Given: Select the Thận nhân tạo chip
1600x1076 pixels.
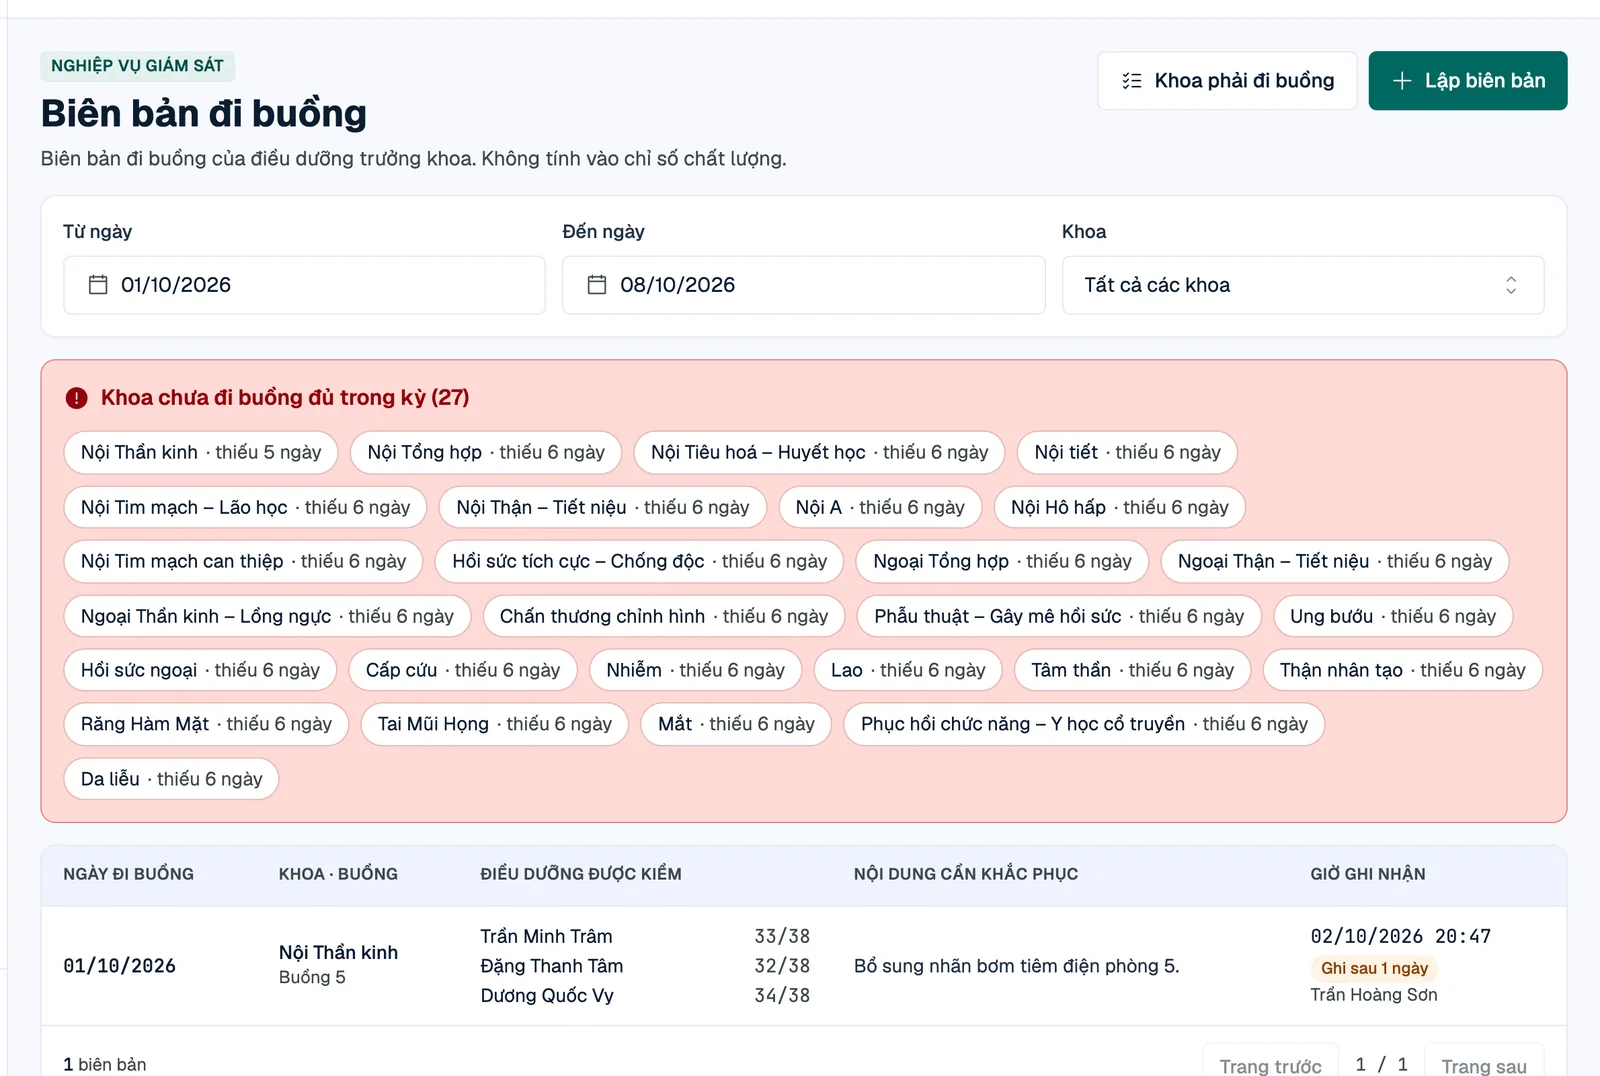Looking at the screenshot, I should [1403, 670].
